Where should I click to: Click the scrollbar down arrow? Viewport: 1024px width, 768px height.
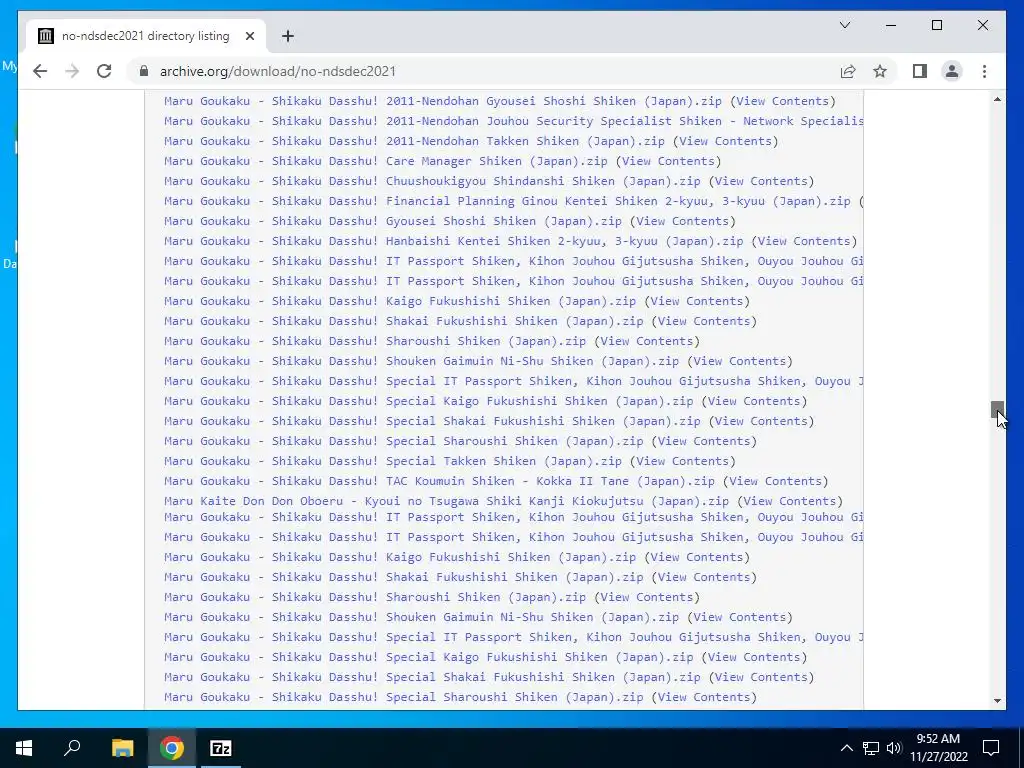point(997,701)
